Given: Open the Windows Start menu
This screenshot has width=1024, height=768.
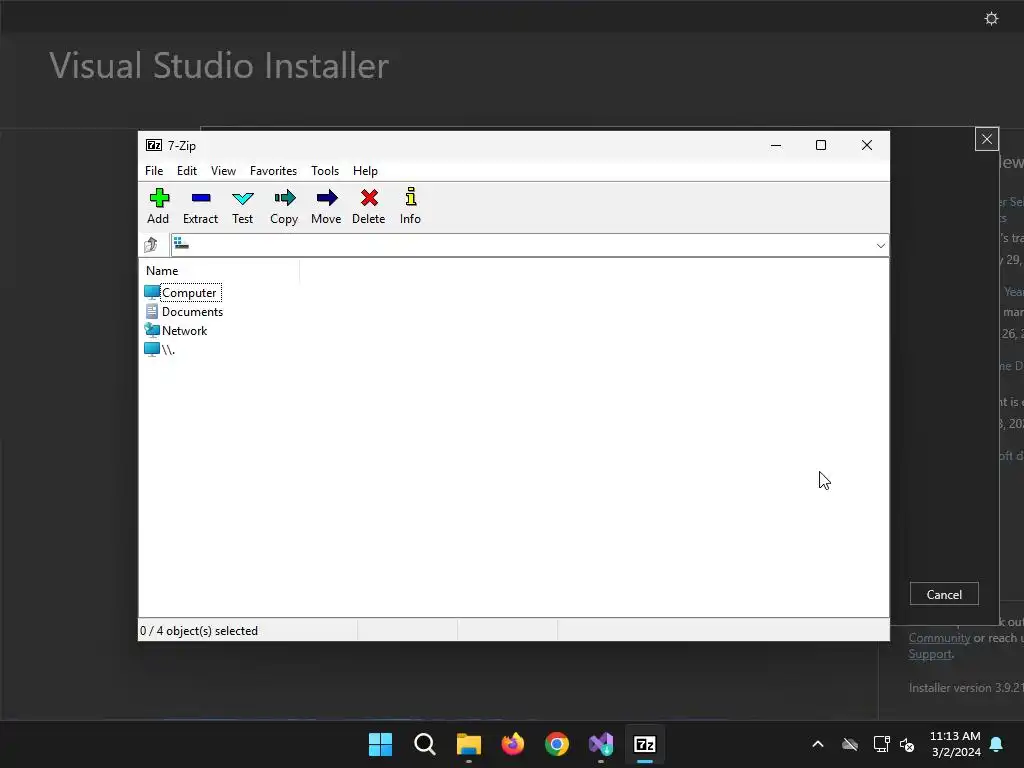Looking at the screenshot, I should pos(380,744).
